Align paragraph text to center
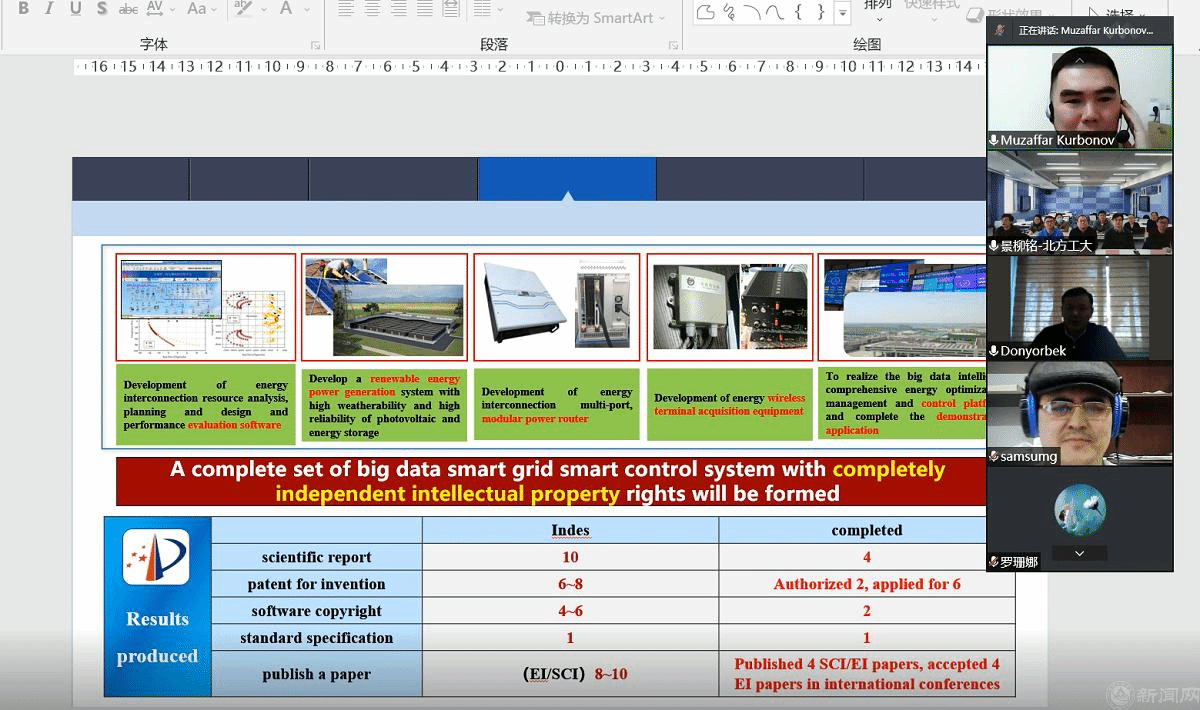 coord(372,9)
